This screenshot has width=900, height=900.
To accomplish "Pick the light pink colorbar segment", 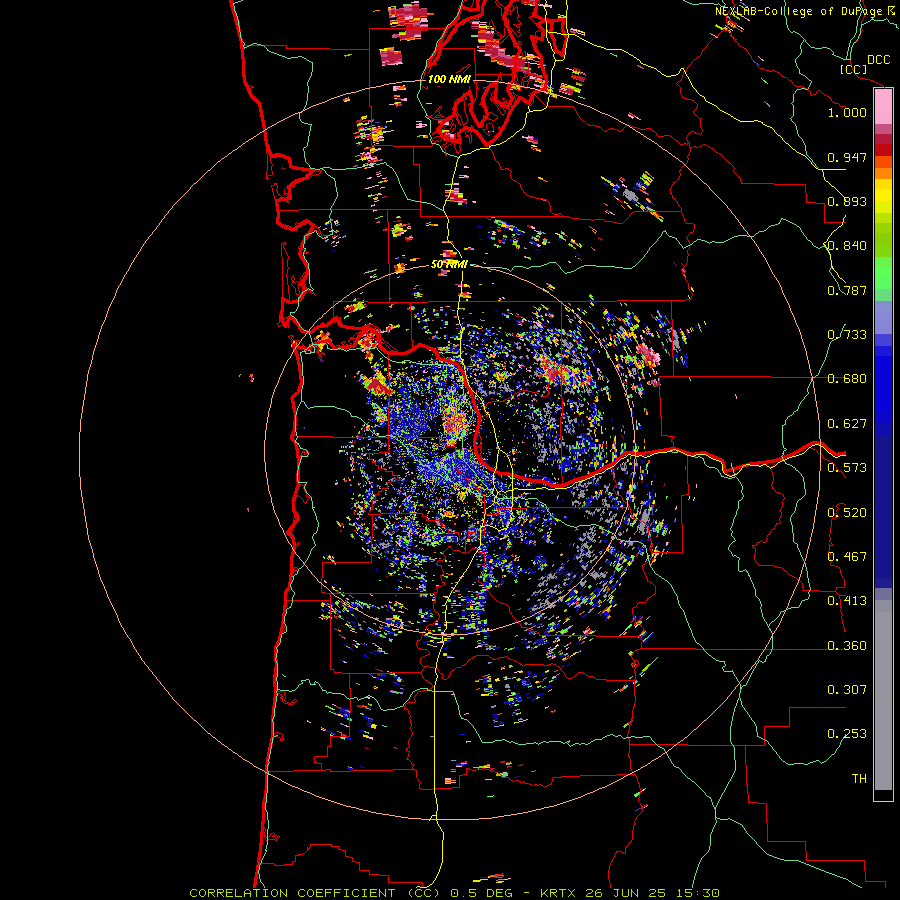I will (x=883, y=107).
